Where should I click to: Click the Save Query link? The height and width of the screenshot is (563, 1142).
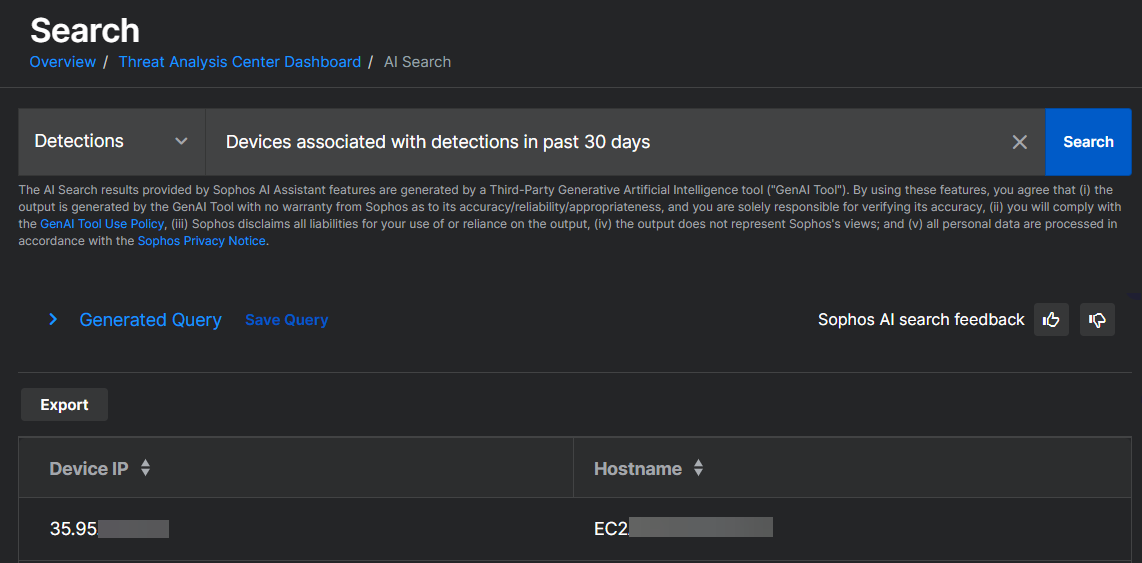tap(286, 320)
